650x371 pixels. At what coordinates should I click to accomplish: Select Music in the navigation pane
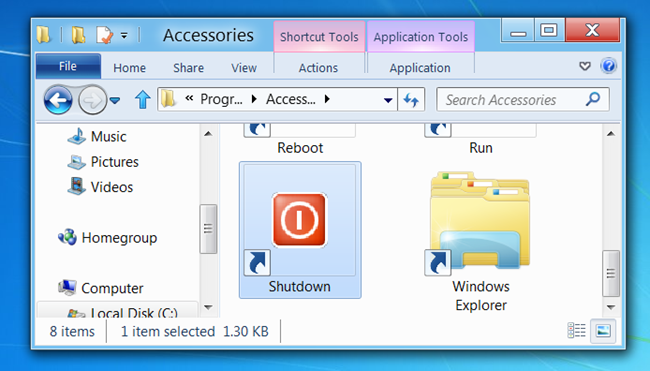pos(108,136)
